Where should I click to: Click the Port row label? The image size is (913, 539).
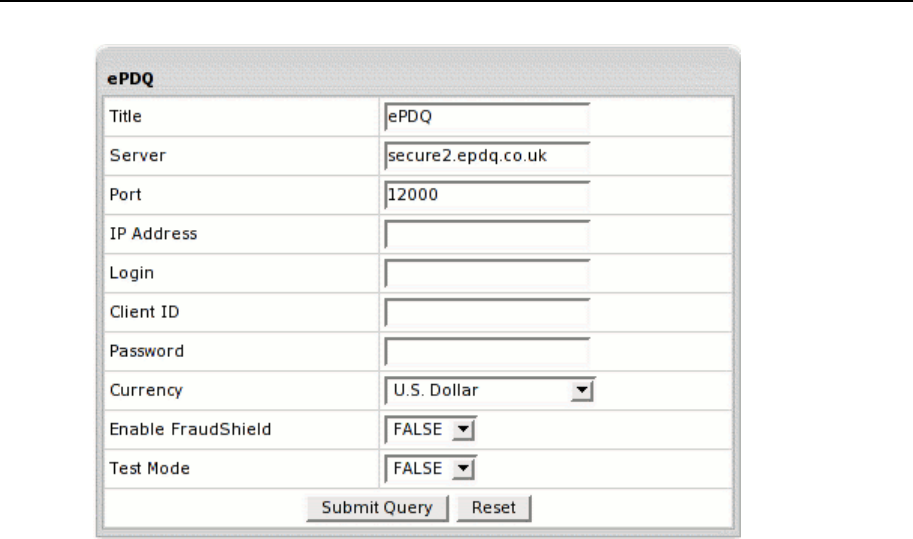coord(125,194)
